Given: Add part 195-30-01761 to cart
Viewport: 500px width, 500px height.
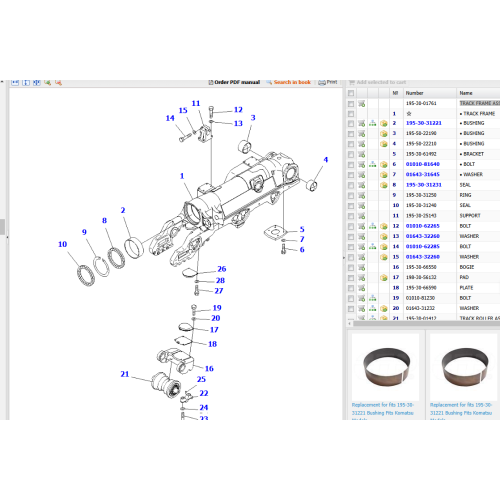Looking at the screenshot, I should coord(362,104).
